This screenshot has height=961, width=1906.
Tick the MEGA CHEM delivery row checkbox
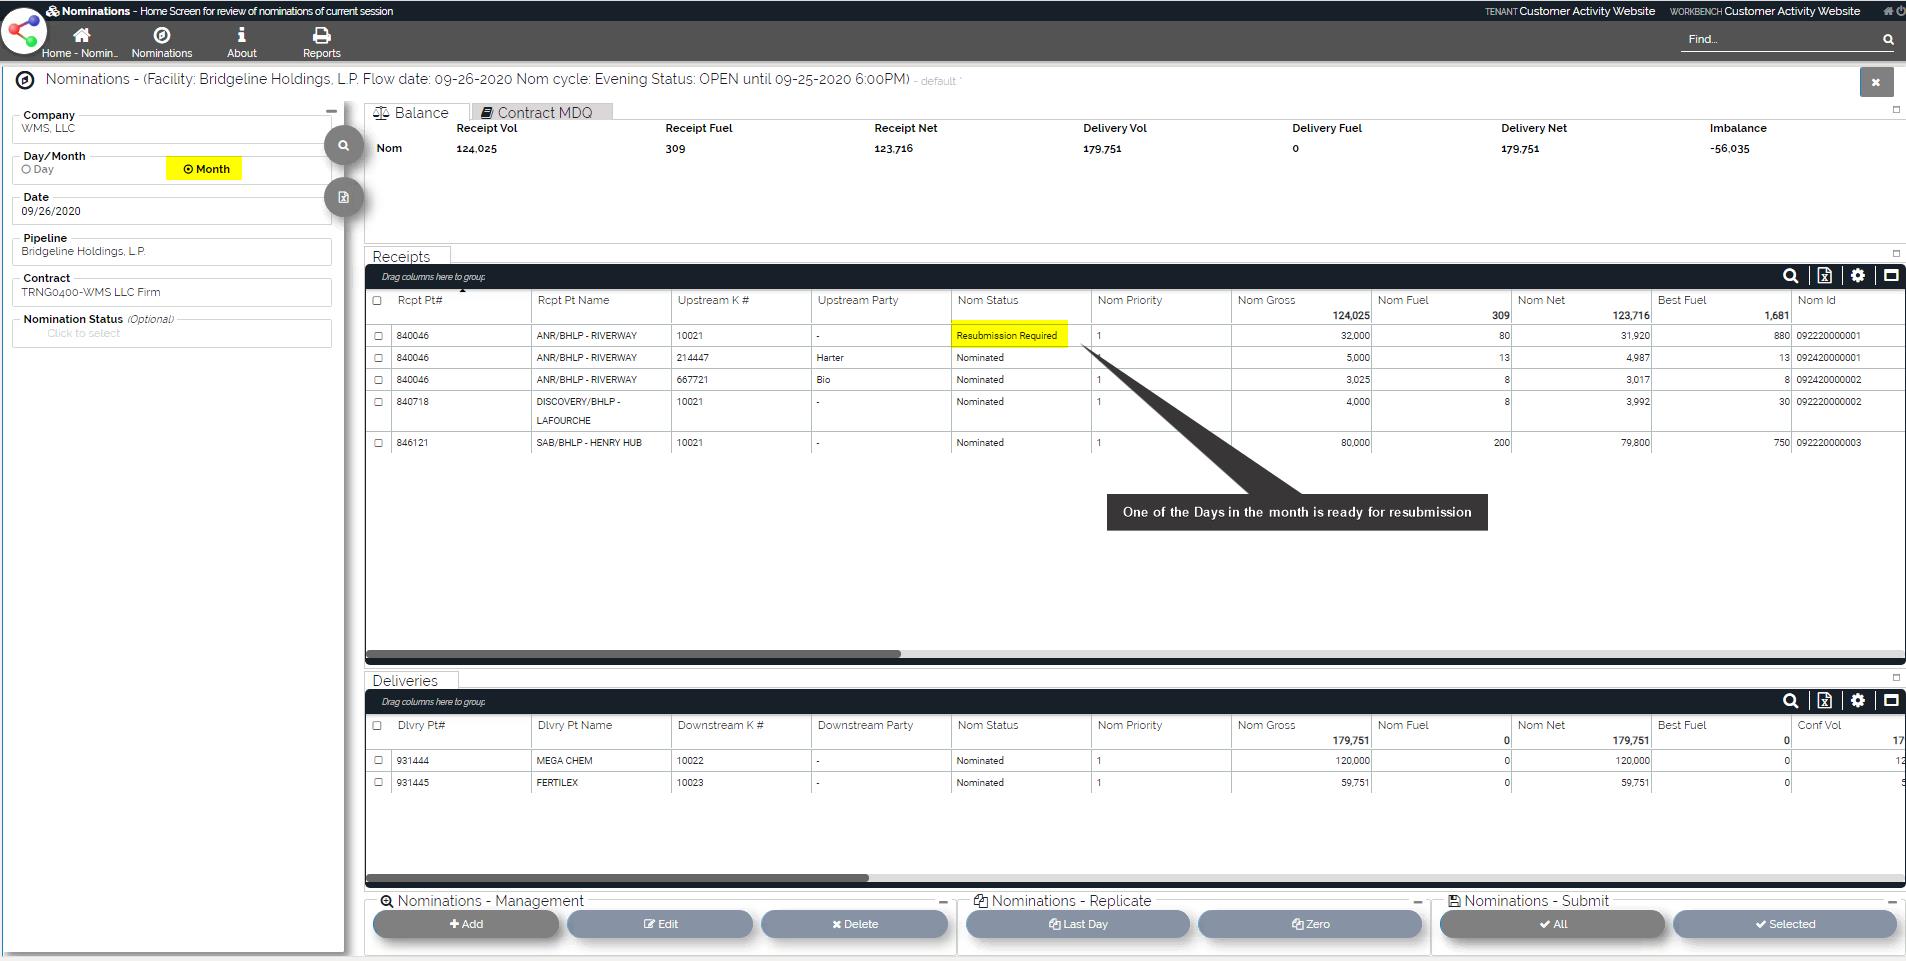(378, 761)
